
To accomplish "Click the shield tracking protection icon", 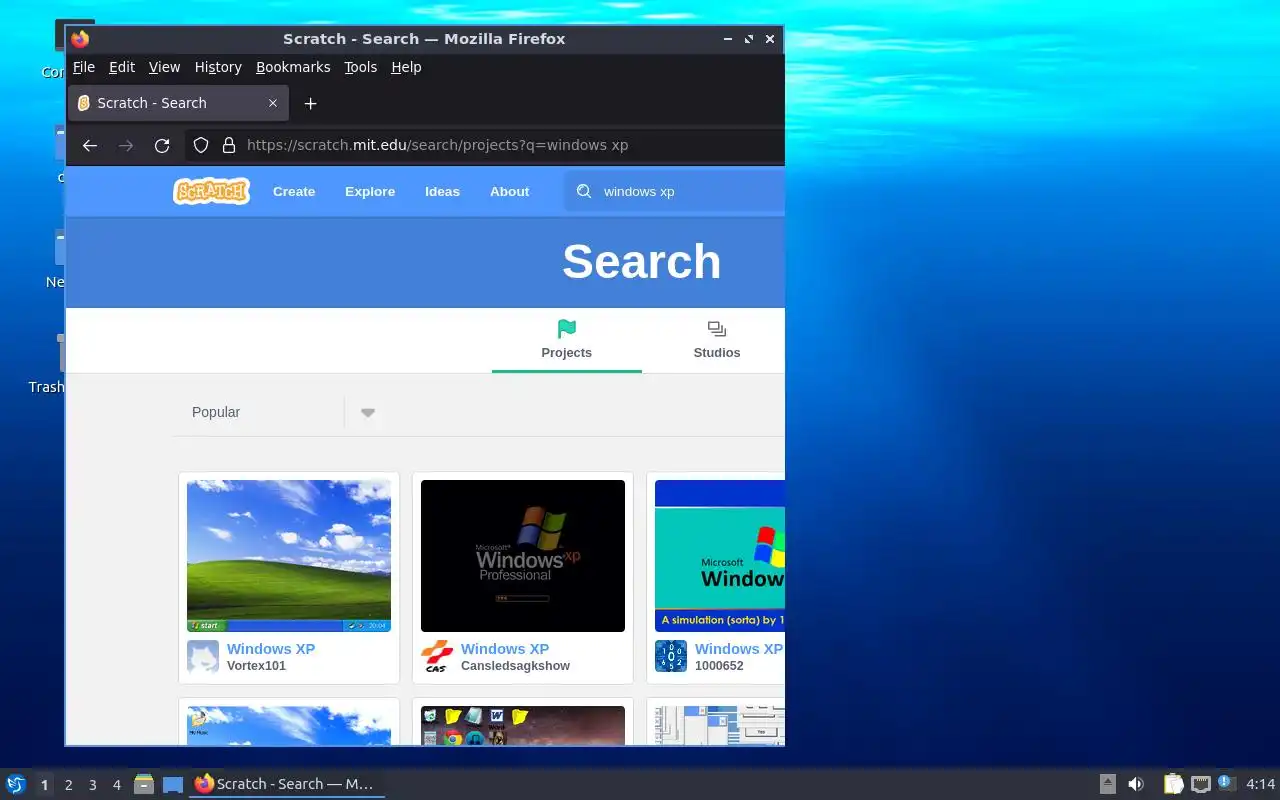I will 201,145.
